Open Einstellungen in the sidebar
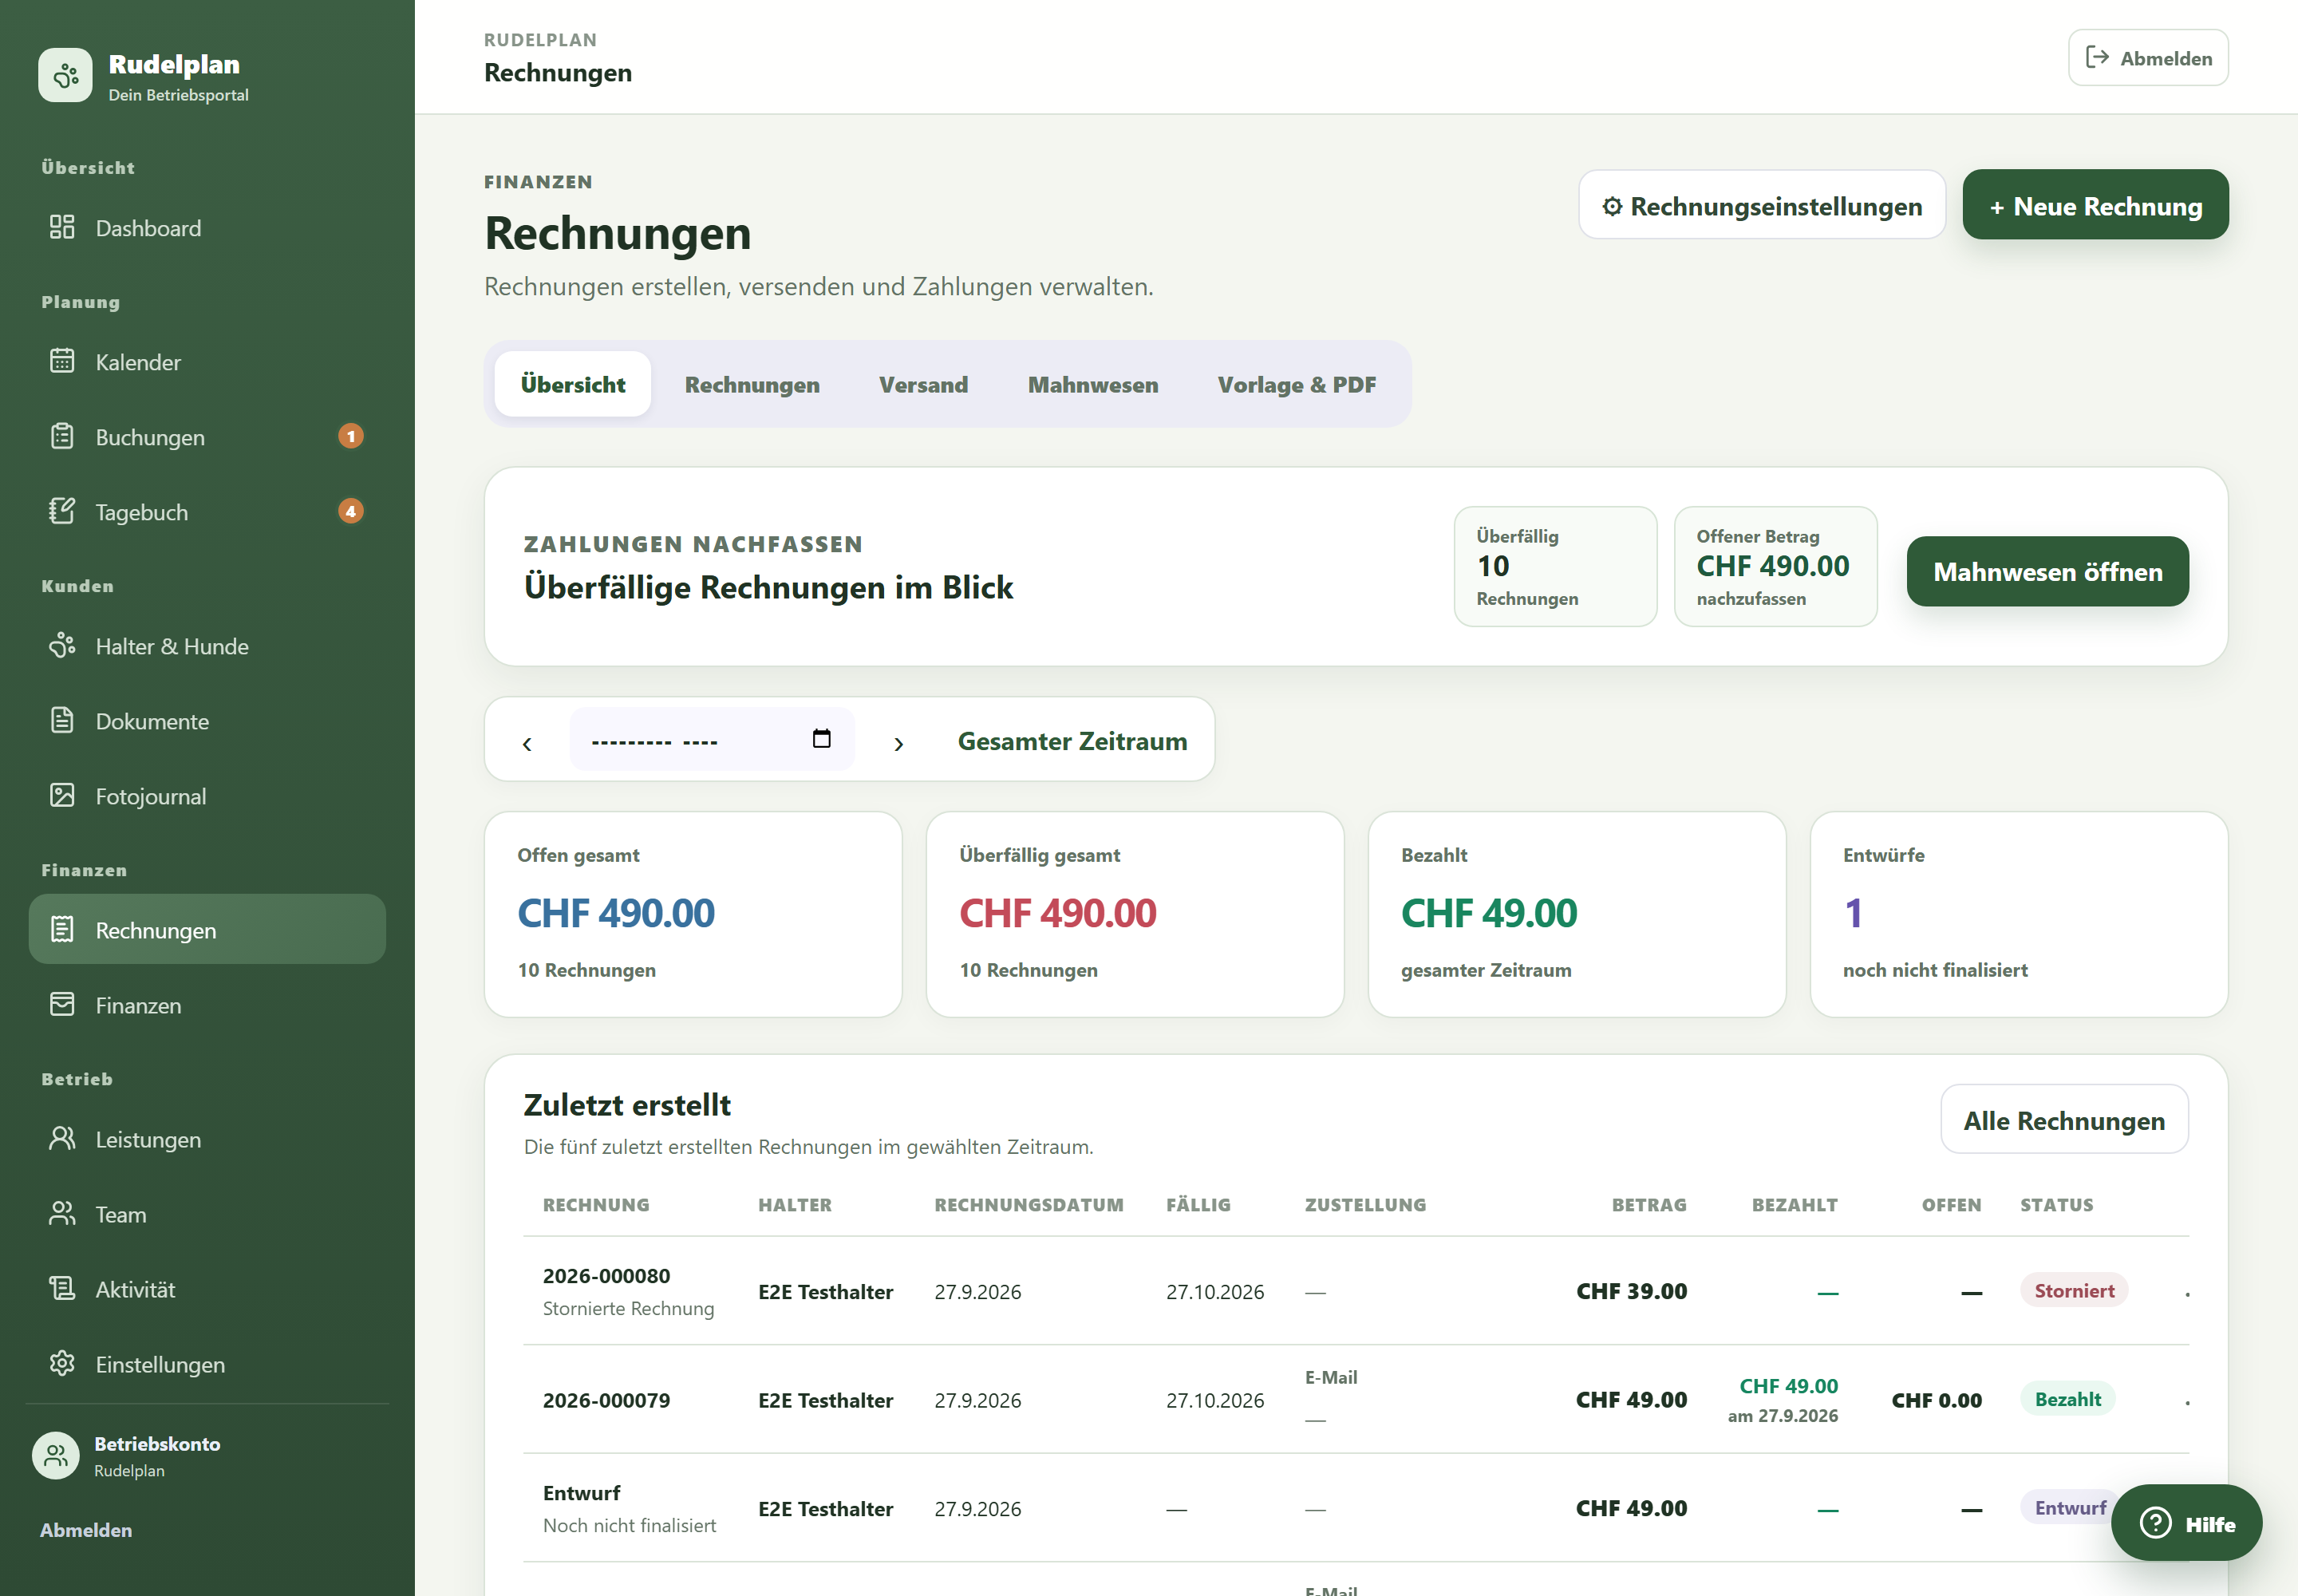The height and width of the screenshot is (1596, 2298). tap(207, 1364)
